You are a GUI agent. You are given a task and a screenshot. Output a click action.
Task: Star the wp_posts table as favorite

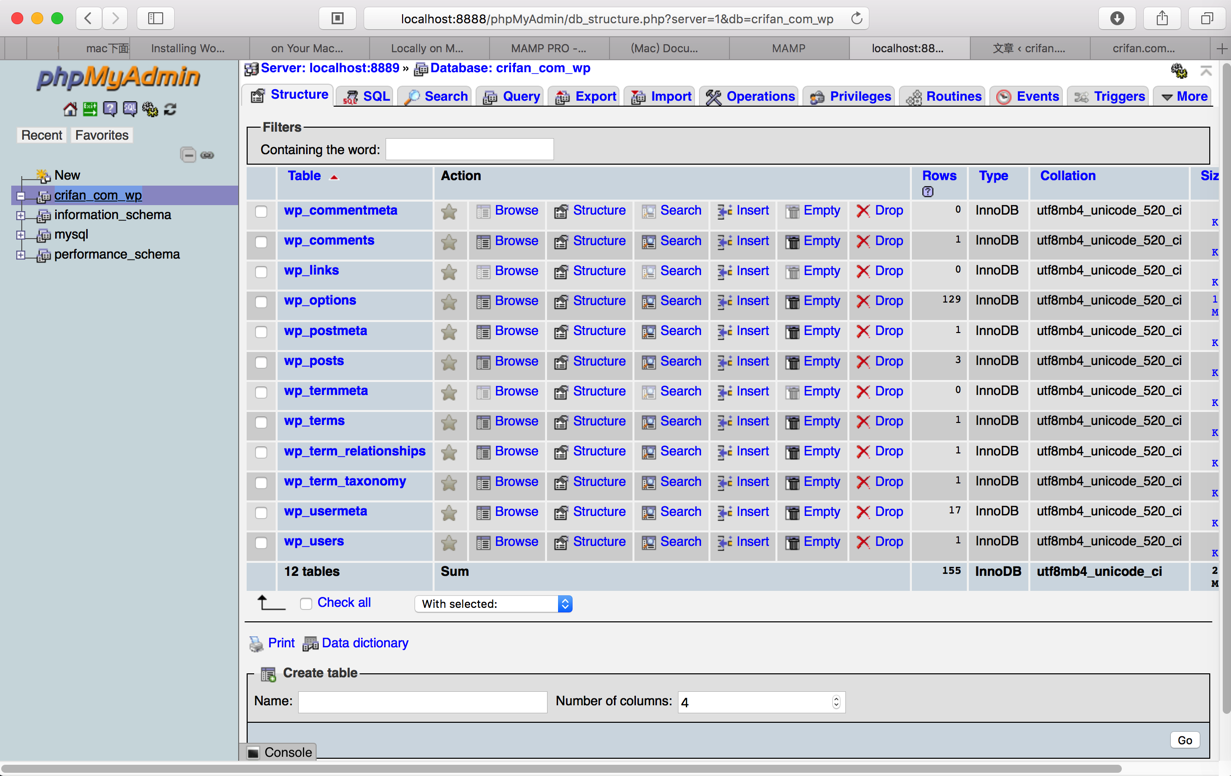[449, 362]
